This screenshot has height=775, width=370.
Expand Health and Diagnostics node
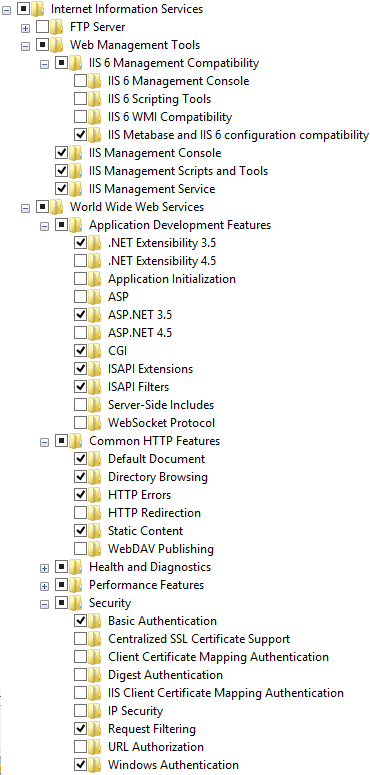click(x=45, y=568)
